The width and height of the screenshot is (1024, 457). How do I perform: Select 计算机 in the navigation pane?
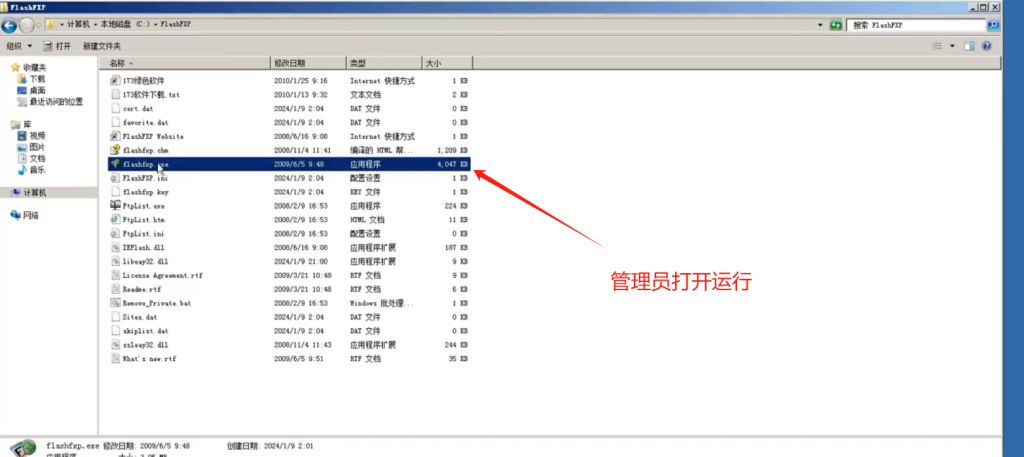(x=35, y=193)
